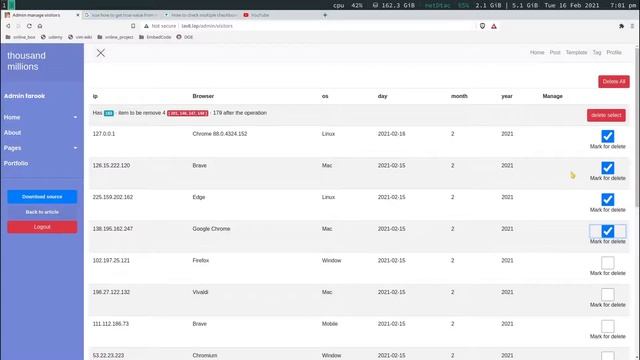Image resolution: width=640 pixels, height=360 pixels.
Task: Uncheck Mark for delete for 225.159.202.162
Action: (x=607, y=200)
